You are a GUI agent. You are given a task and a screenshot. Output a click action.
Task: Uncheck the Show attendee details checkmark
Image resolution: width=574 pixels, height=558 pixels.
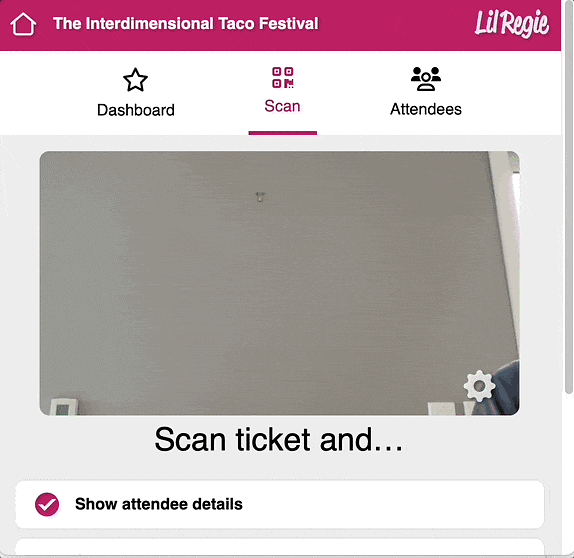pyautogui.click(x=47, y=505)
